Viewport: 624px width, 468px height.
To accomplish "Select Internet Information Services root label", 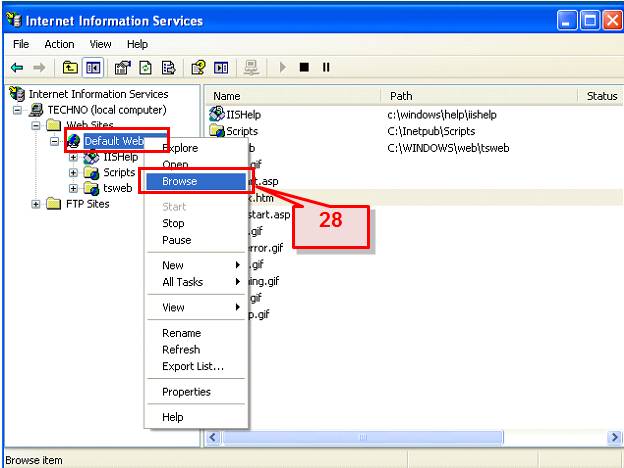I will coord(98,94).
